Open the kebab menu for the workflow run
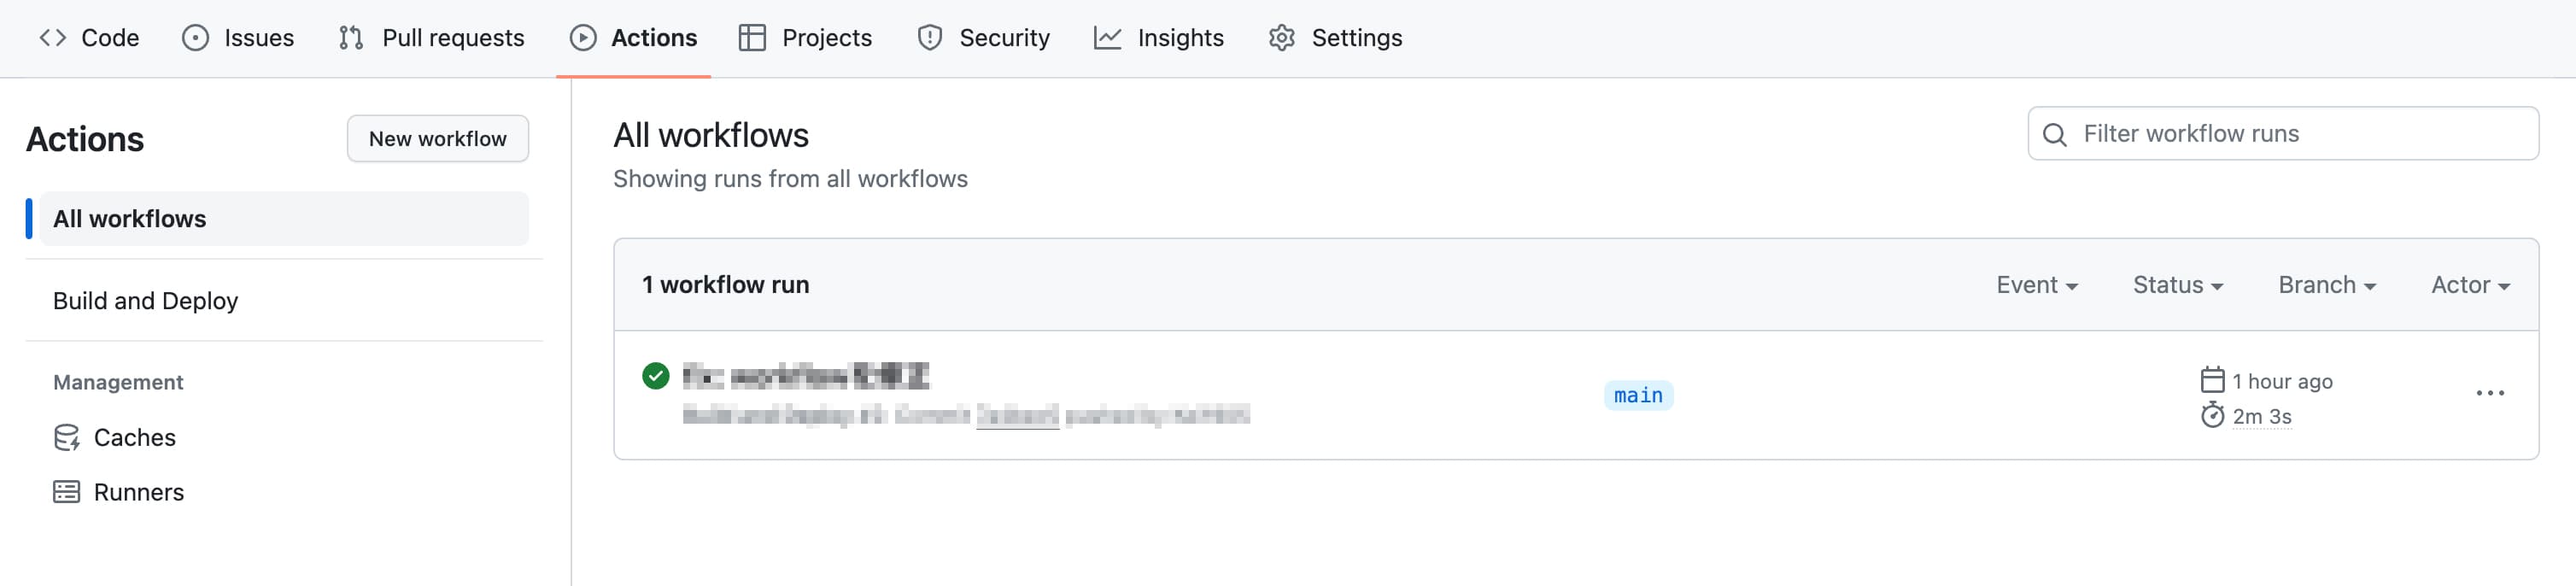Viewport: 2576px width, 586px height. 2489,394
